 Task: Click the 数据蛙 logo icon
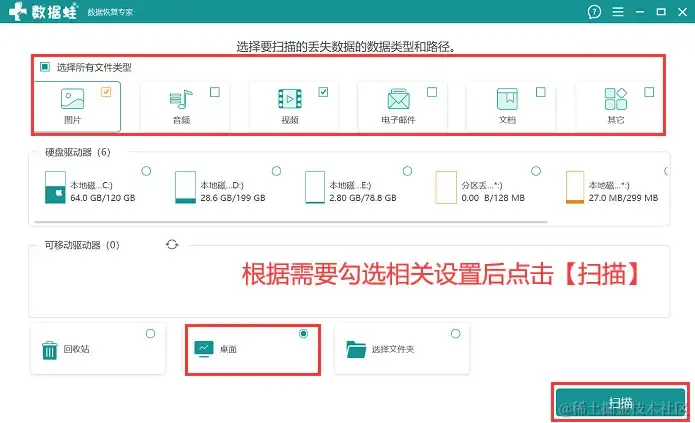[18, 12]
